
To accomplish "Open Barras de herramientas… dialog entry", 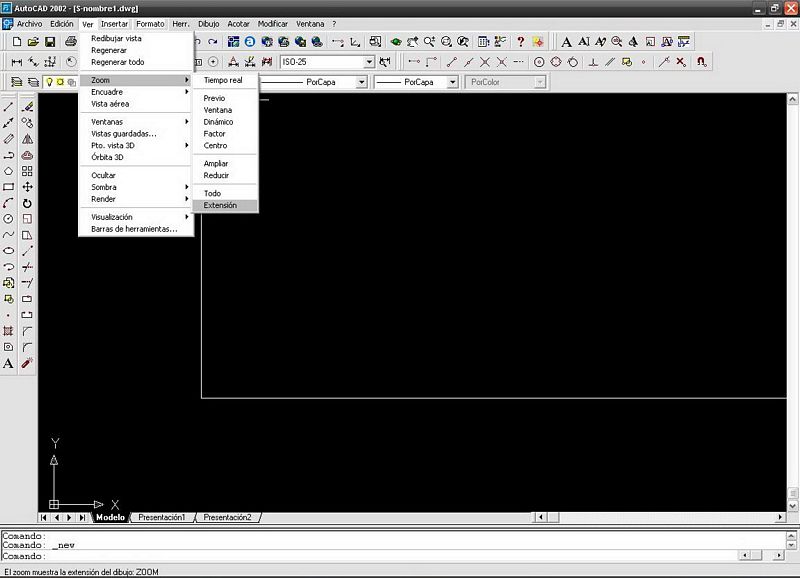I will (136, 229).
